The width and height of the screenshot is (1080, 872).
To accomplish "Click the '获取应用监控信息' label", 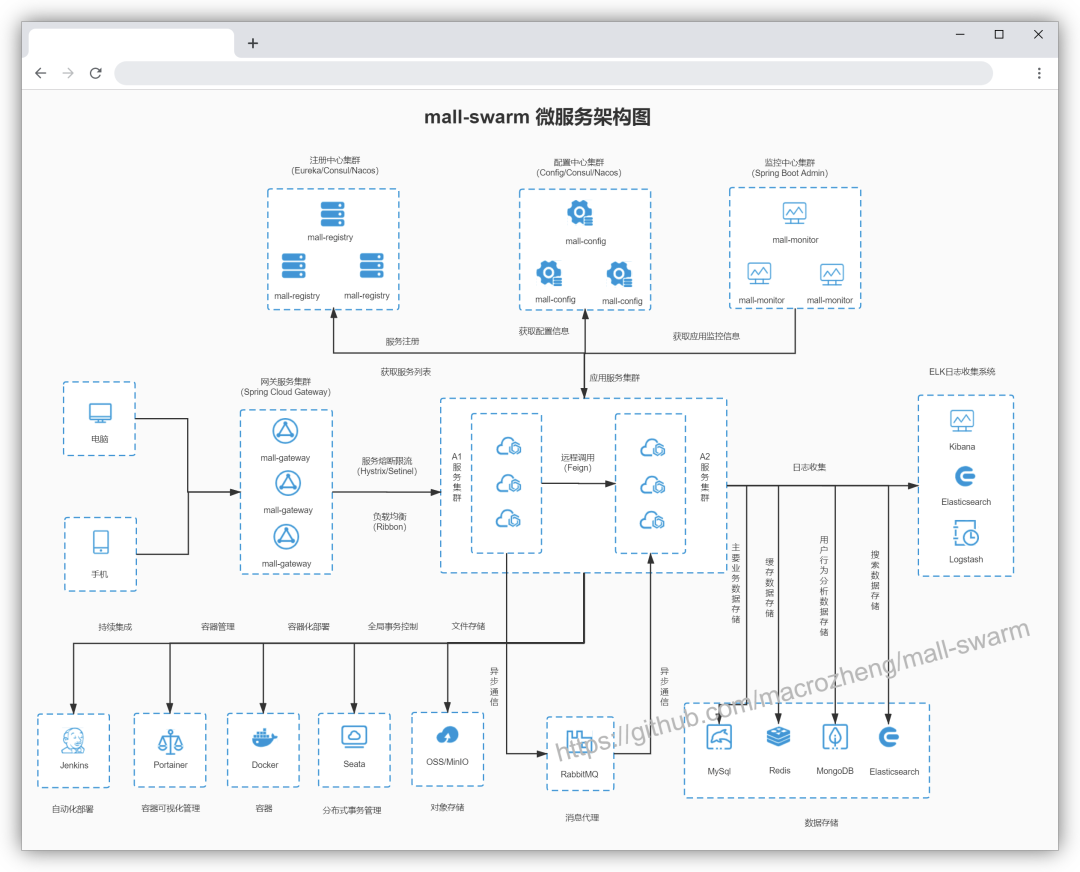I will tap(706, 337).
